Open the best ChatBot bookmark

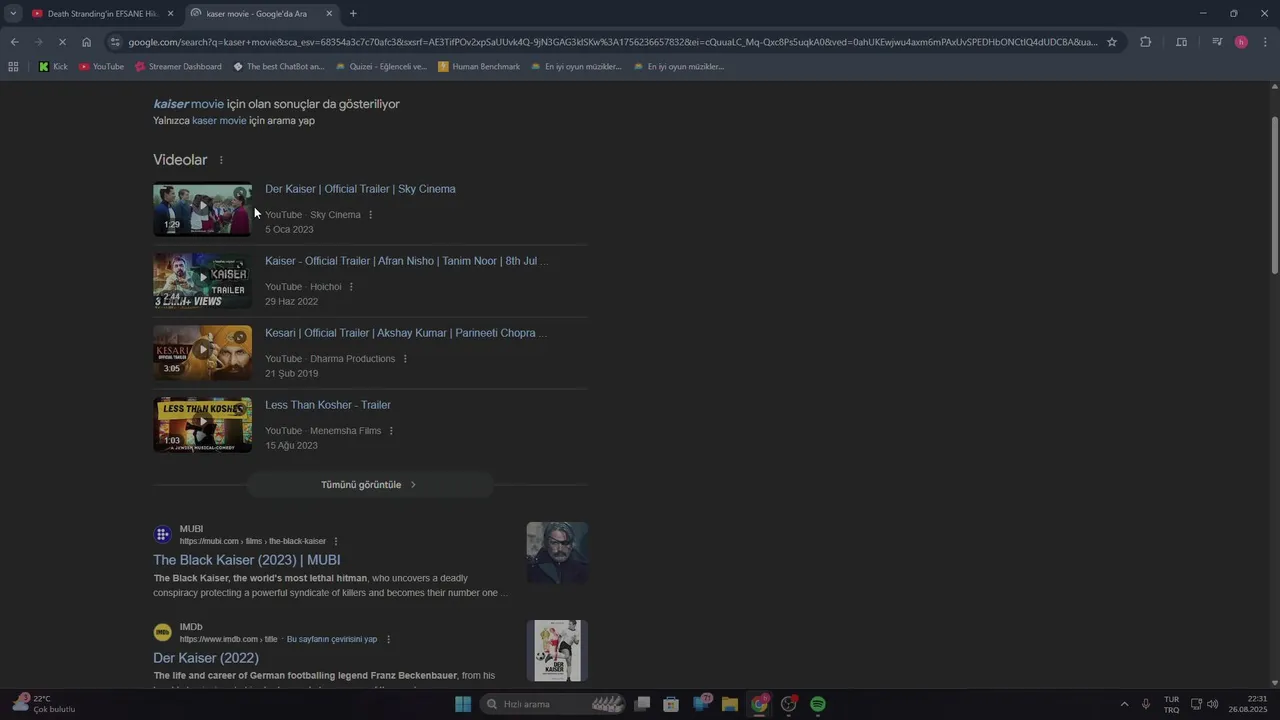point(279,67)
